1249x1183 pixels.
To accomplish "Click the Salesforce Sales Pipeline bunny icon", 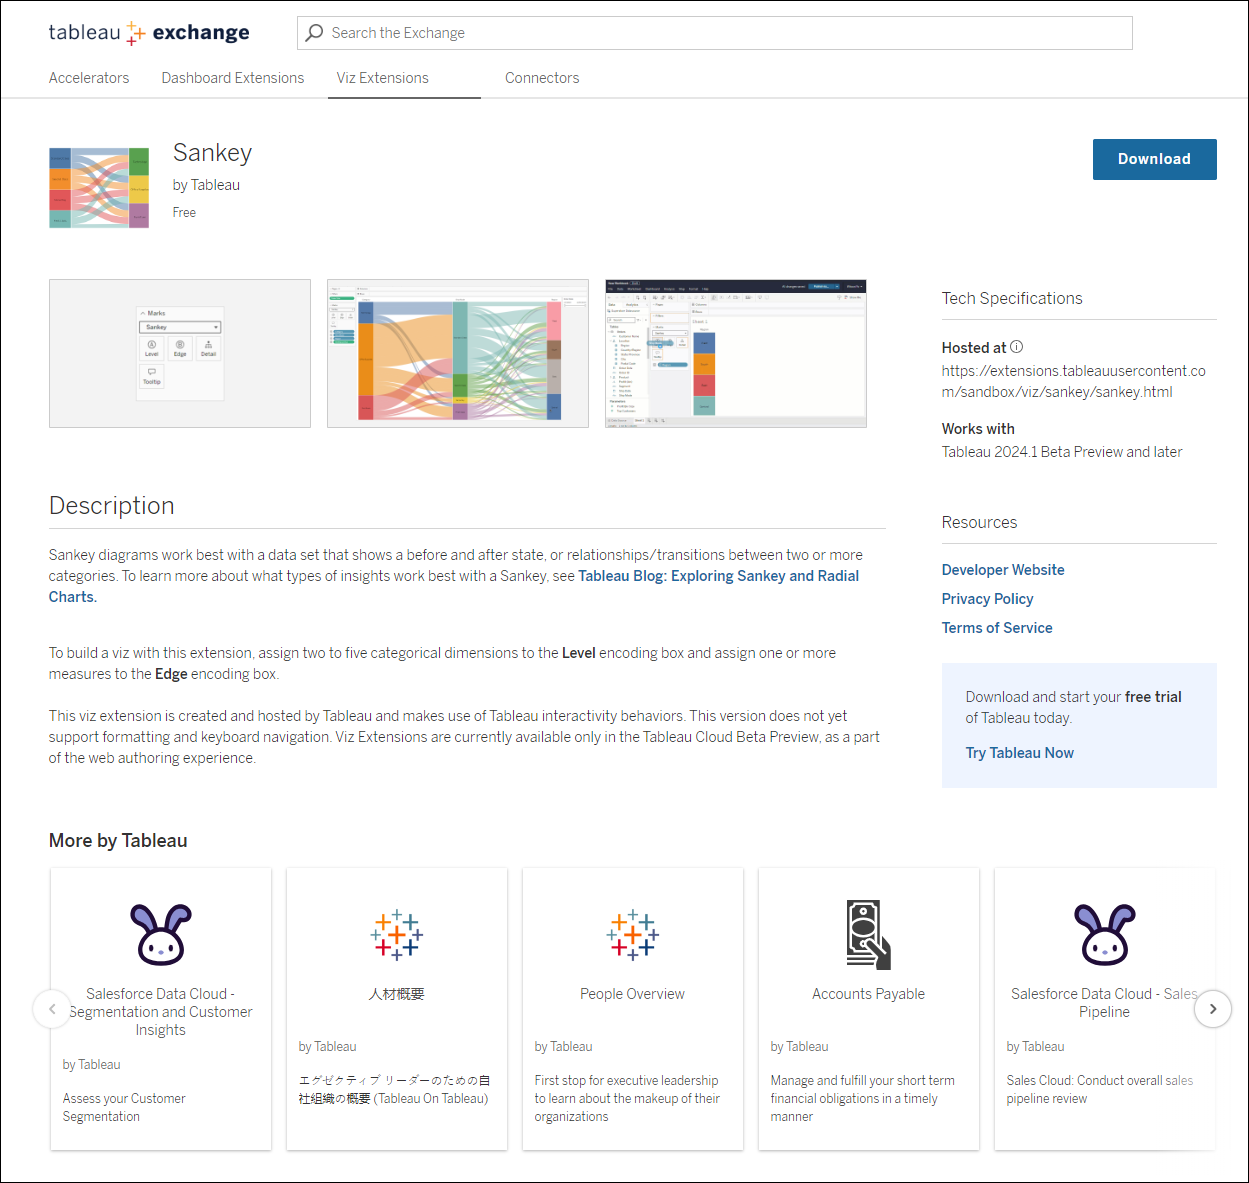I will pyautogui.click(x=1105, y=934).
